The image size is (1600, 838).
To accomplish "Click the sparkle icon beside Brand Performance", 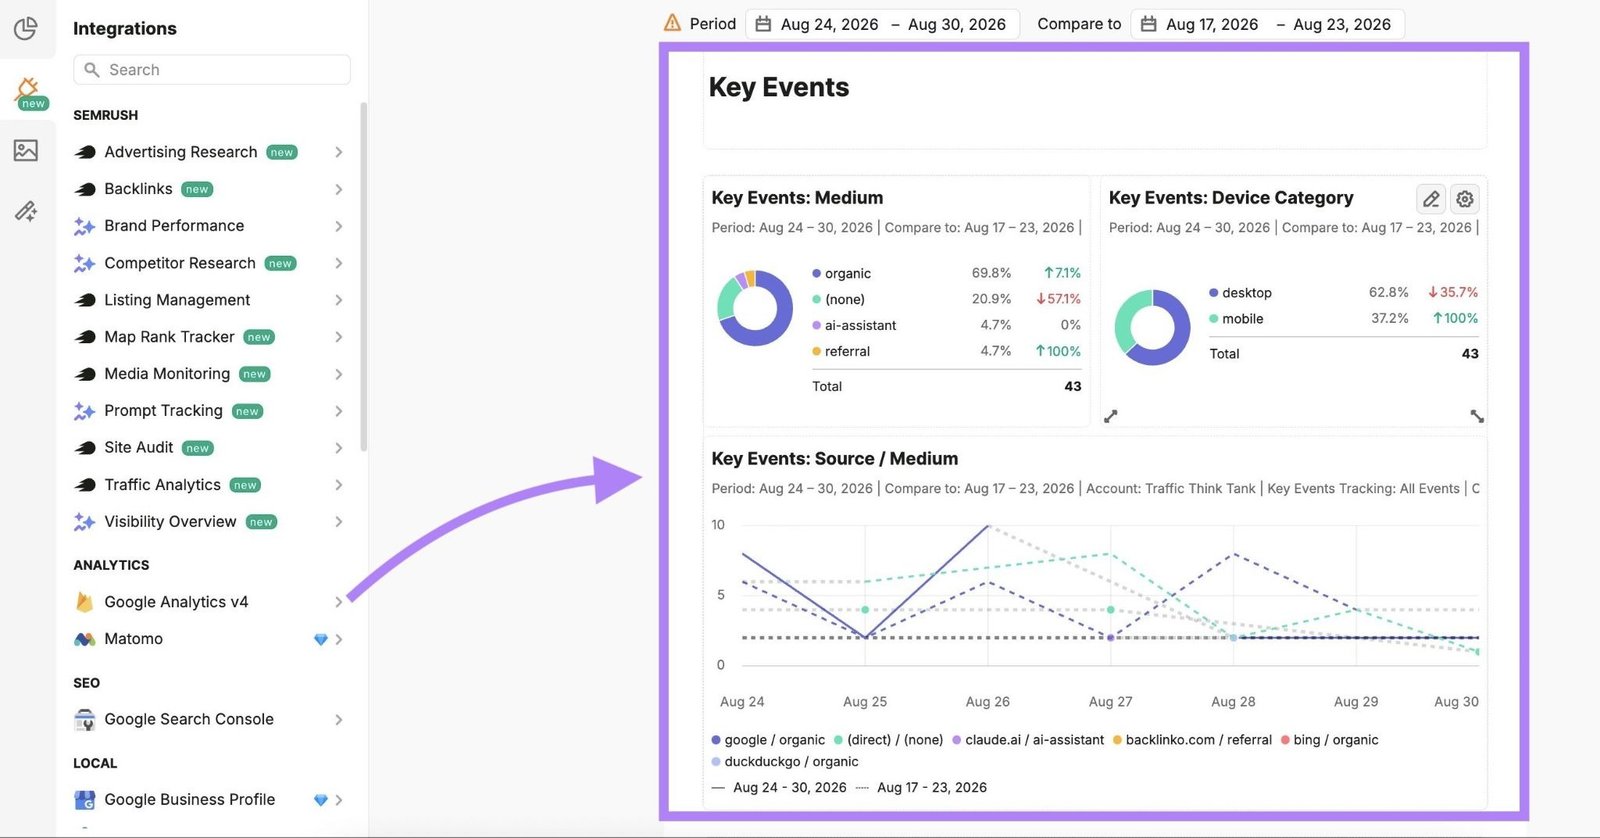I will [x=85, y=226].
